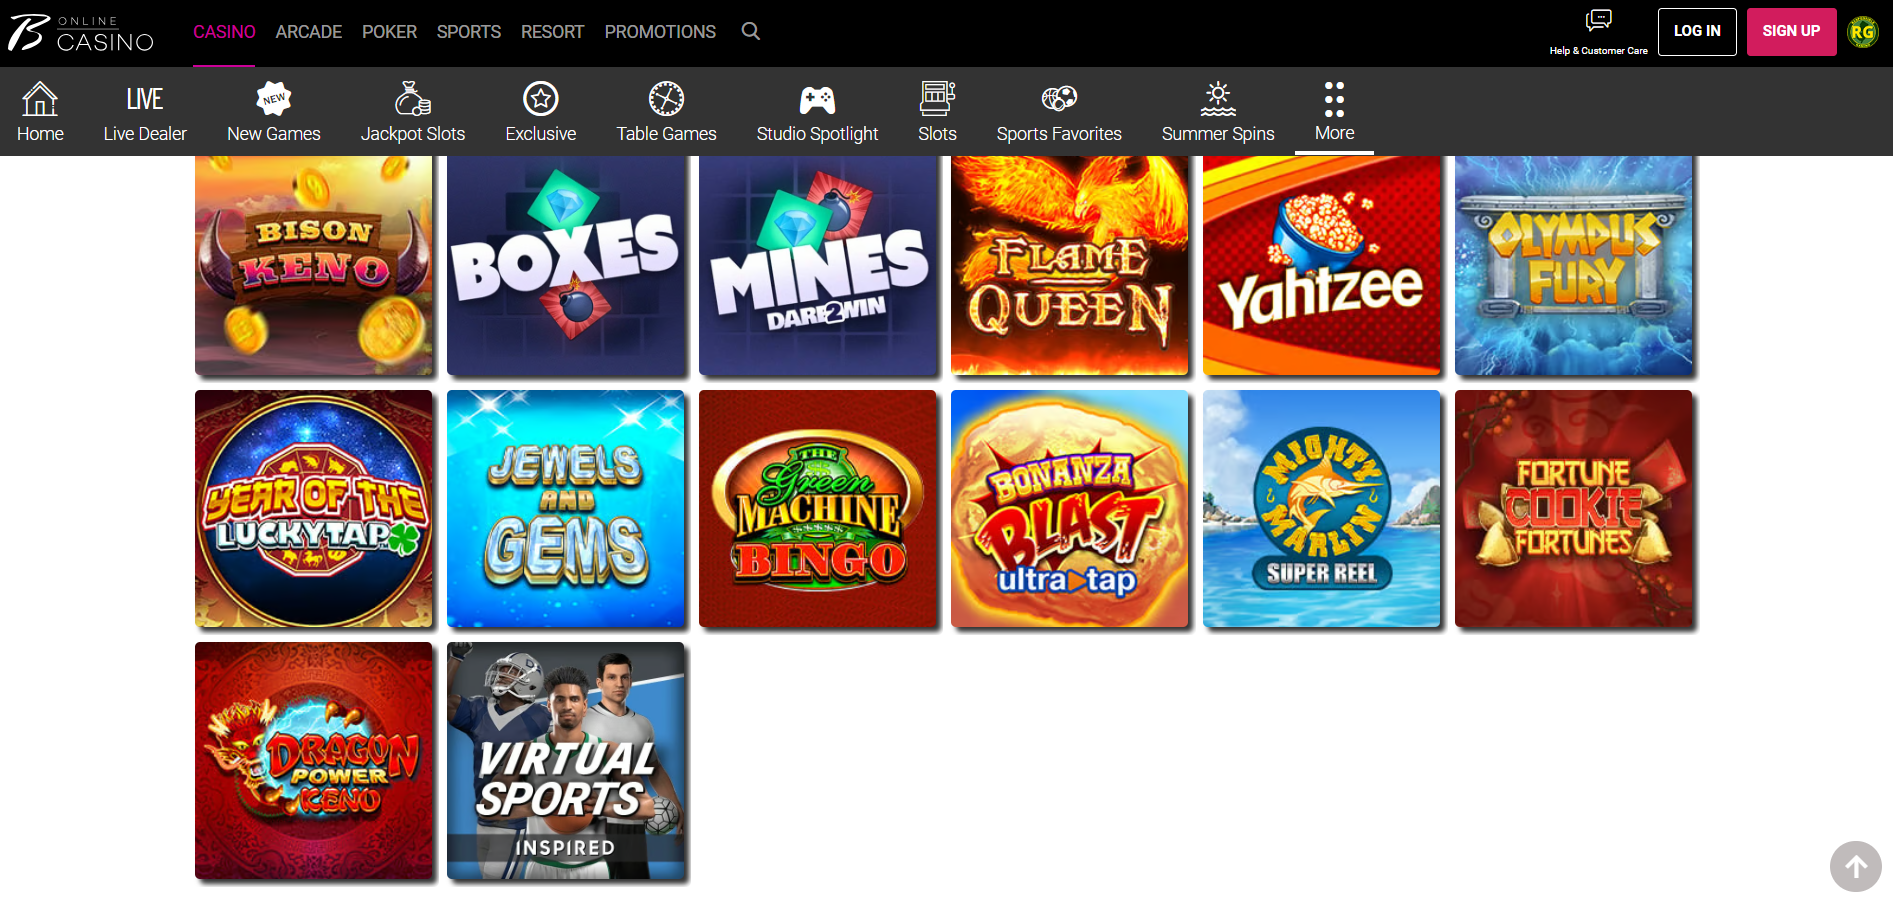Open Jewels and Gems game

566,509
